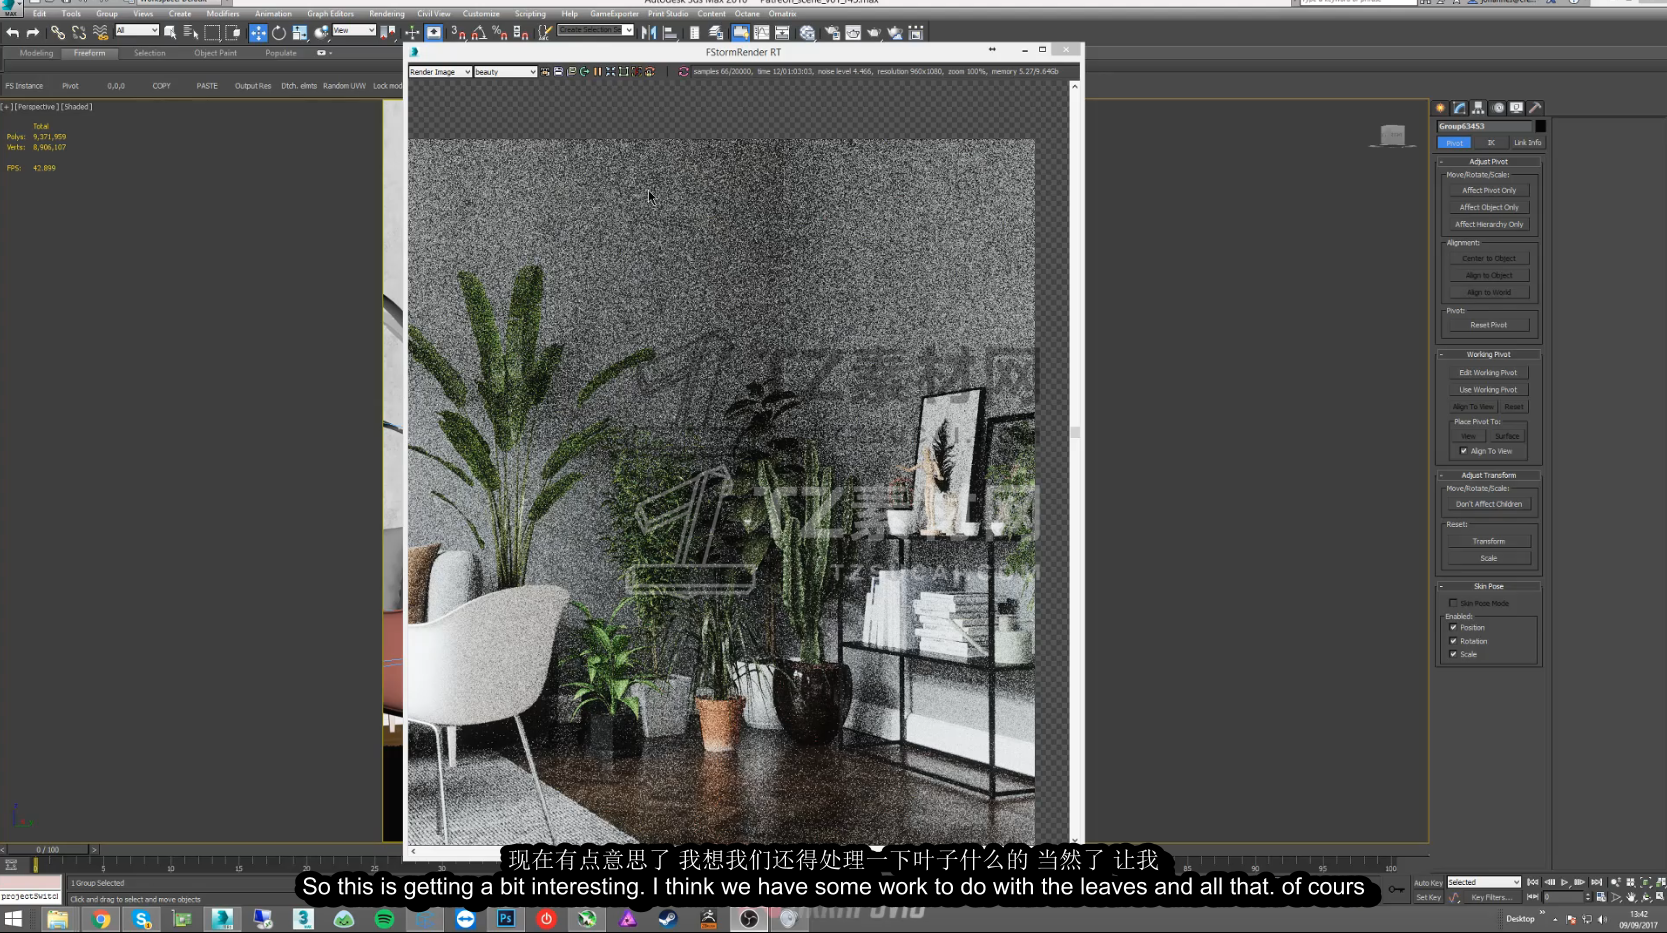The height and width of the screenshot is (933, 1667).
Task: Open the Utilities command panel tab
Action: tap(1535, 108)
